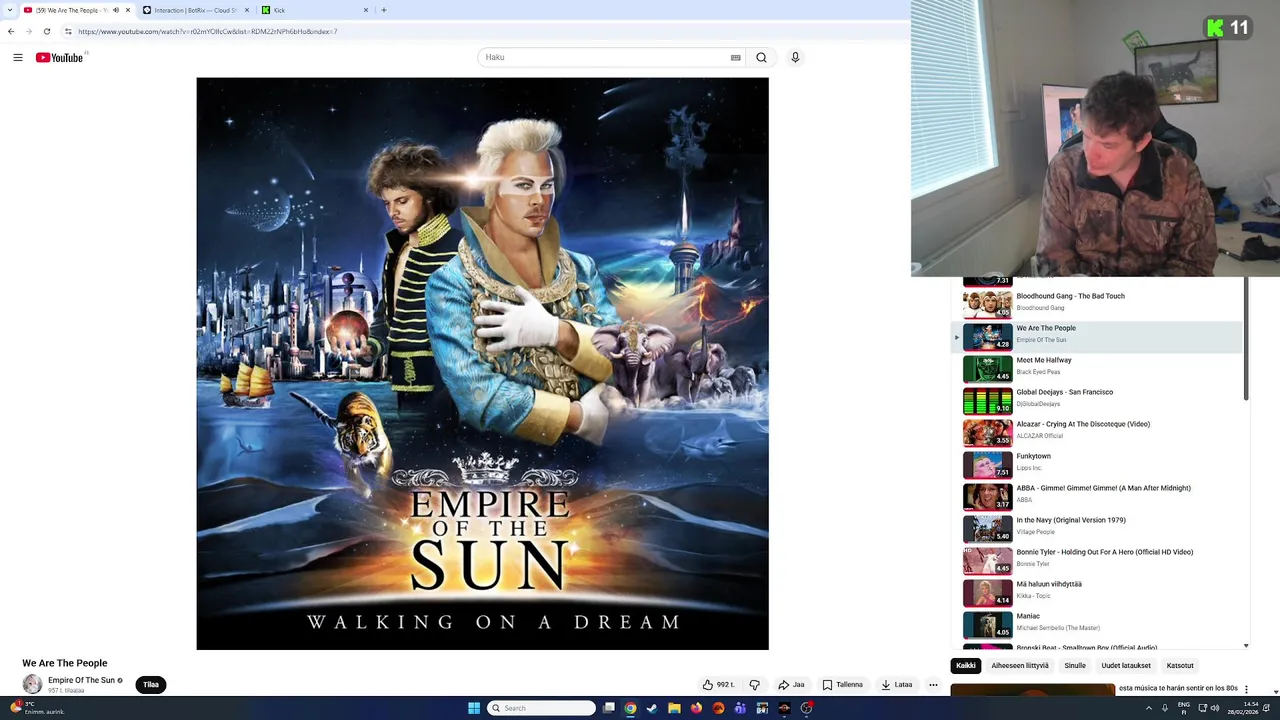Pause the video by clicking album art
This screenshot has width=1280, height=720.
482,364
